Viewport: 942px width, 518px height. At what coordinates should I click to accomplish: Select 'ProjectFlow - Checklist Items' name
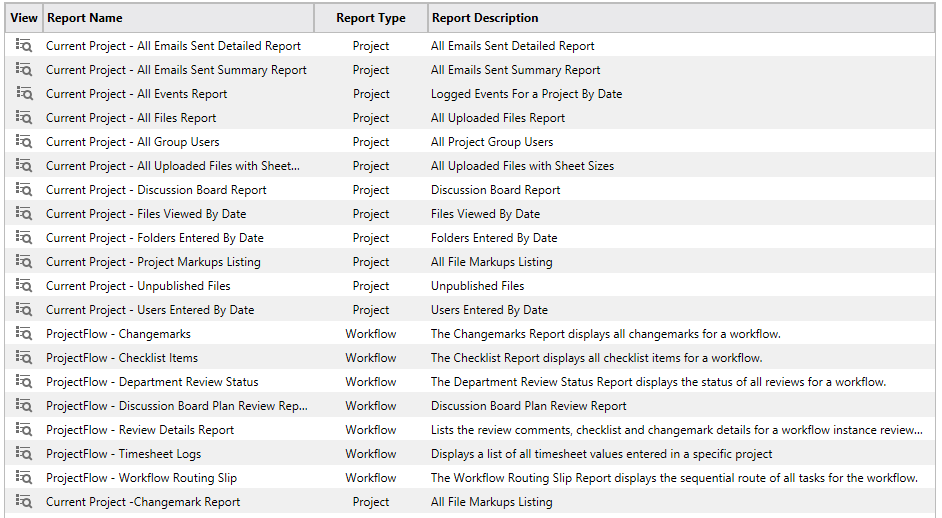[122, 359]
